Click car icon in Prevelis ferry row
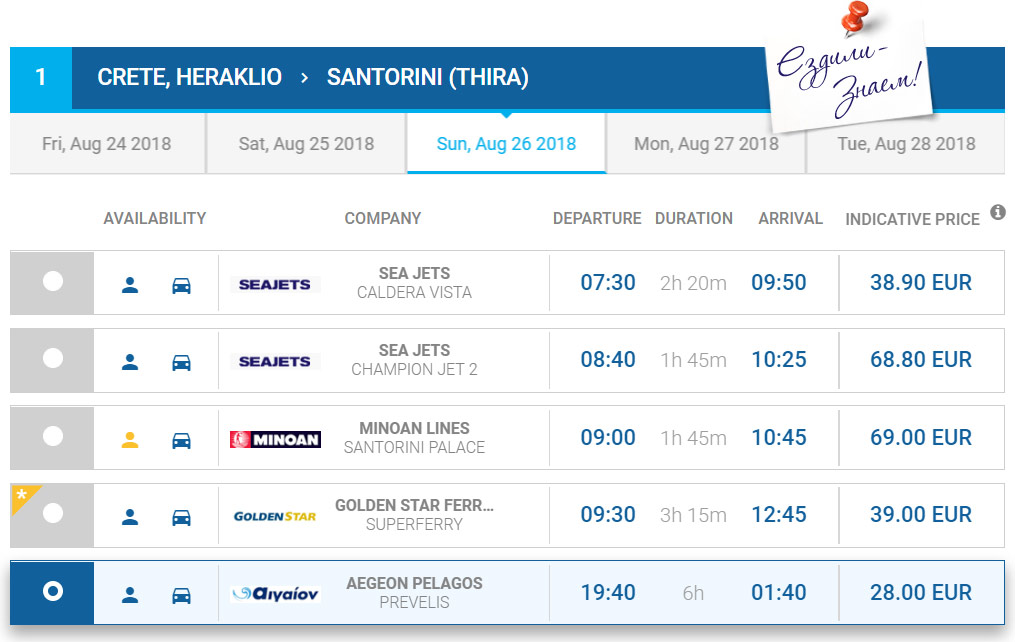Image resolution: width=1015 pixels, height=642 pixels. (x=181, y=594)
